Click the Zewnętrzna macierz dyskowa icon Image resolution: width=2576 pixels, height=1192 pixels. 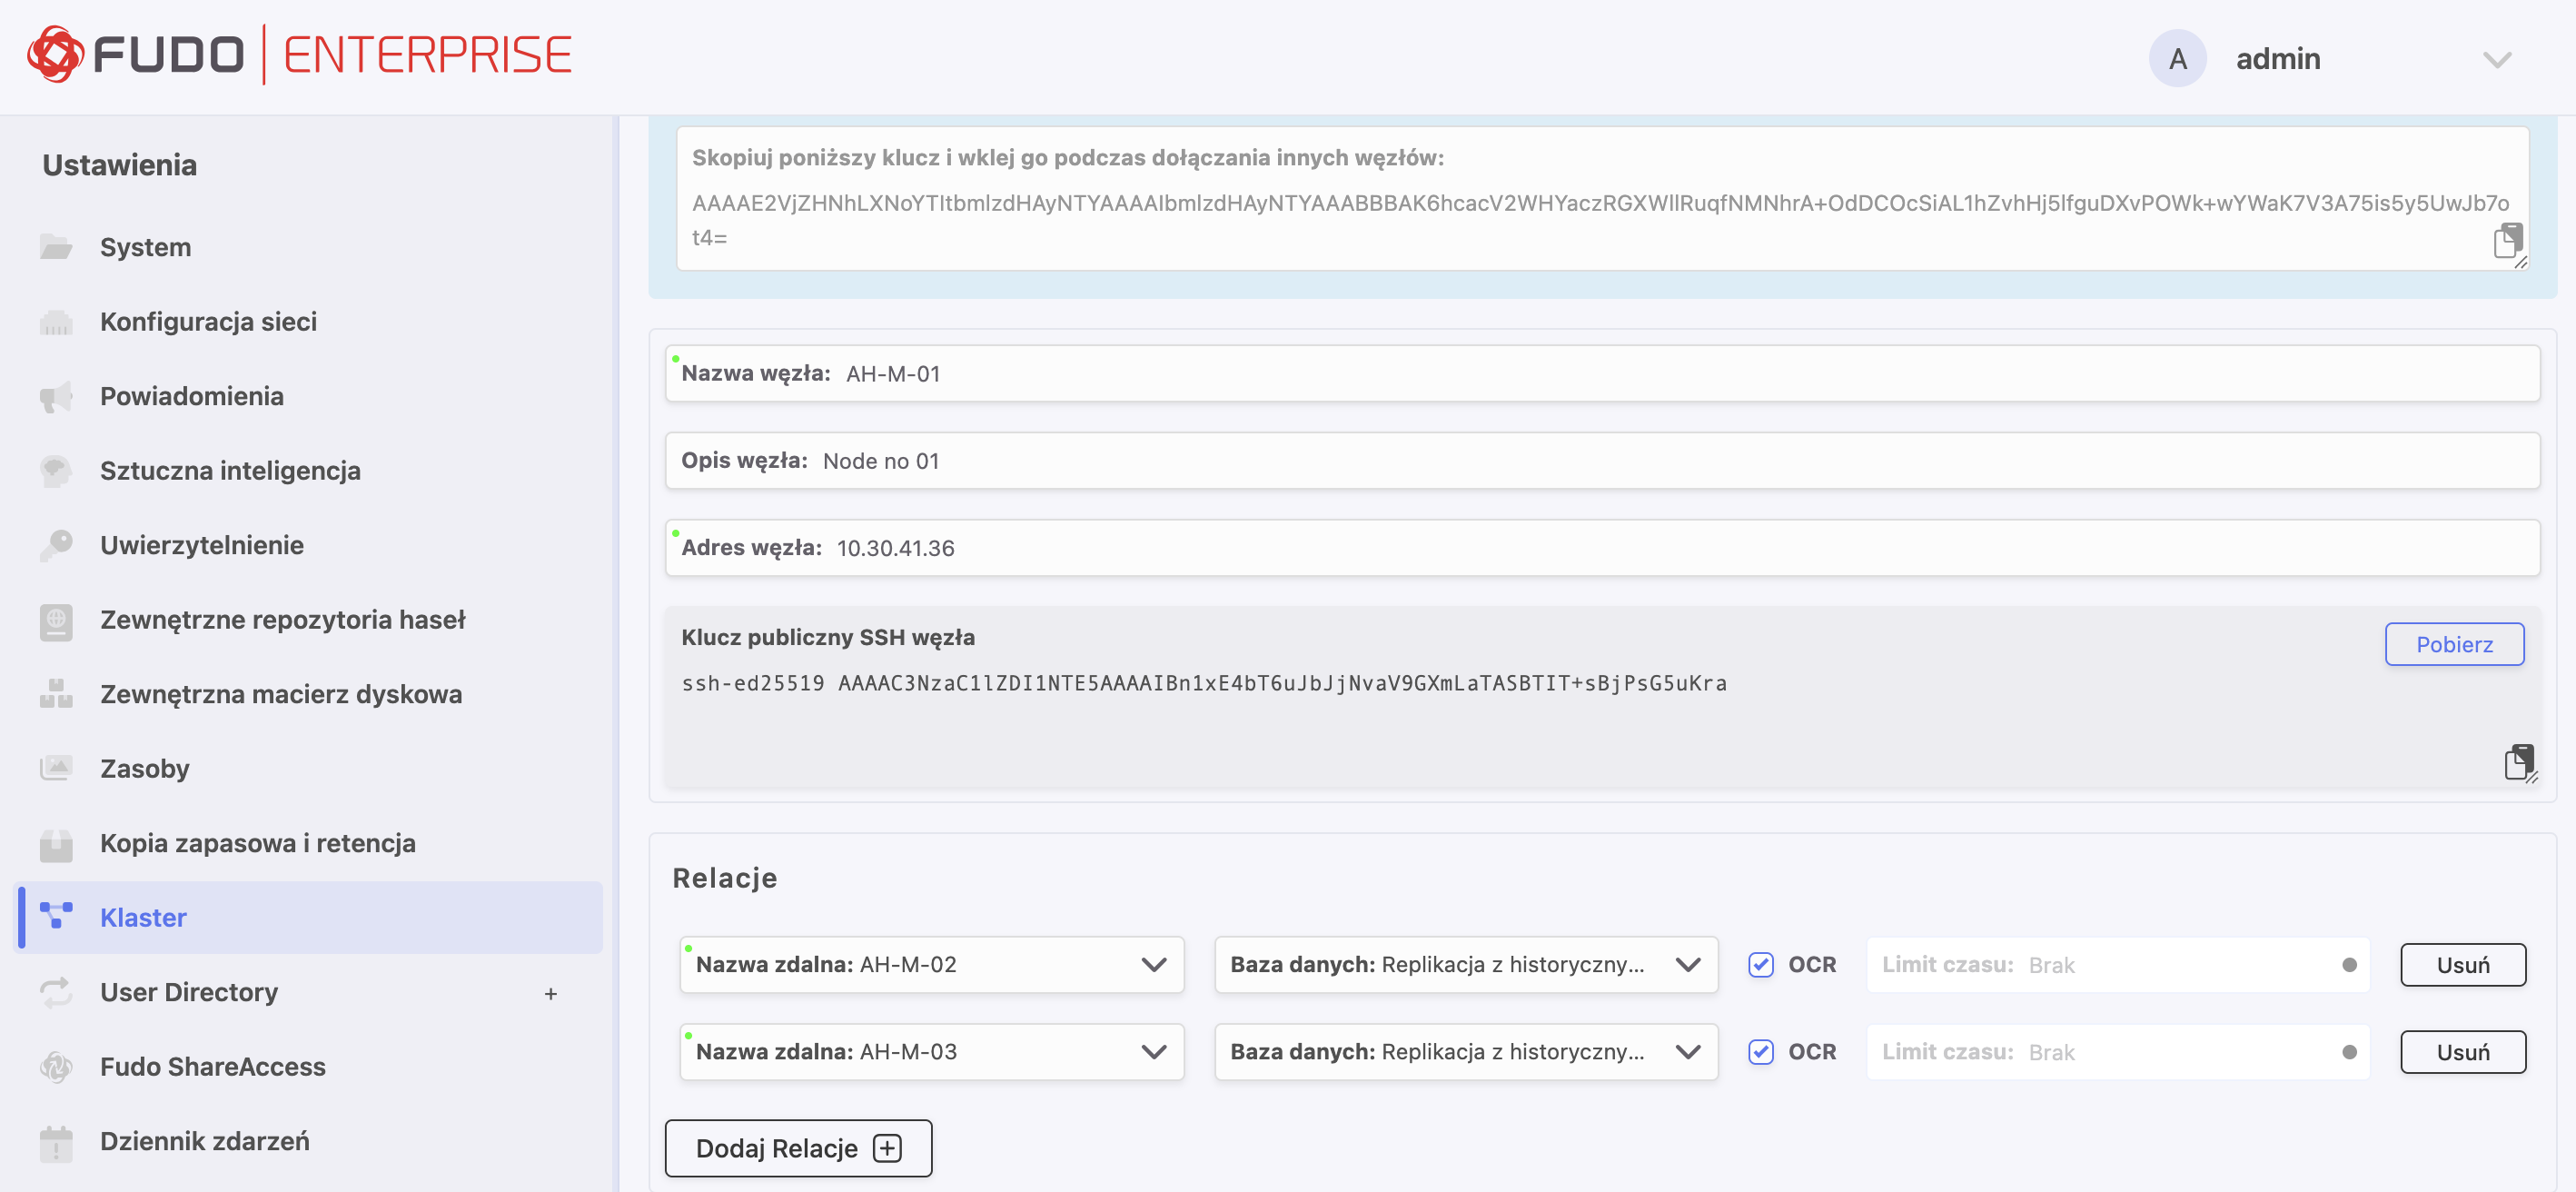pos(56,694)
